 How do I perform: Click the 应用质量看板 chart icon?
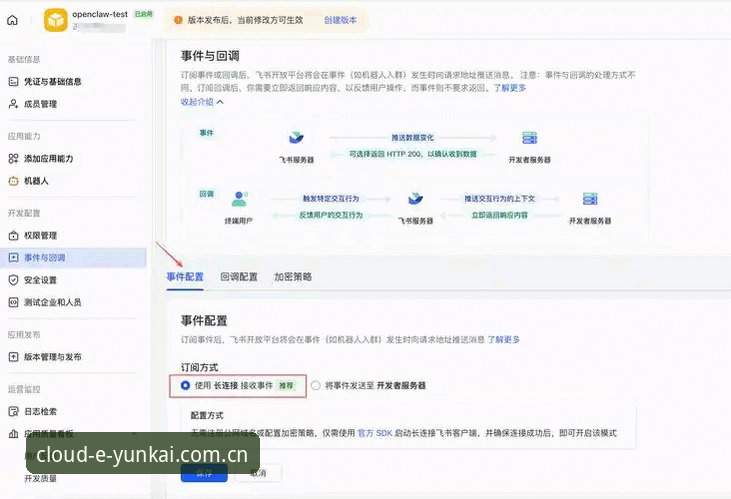point(14,434)
